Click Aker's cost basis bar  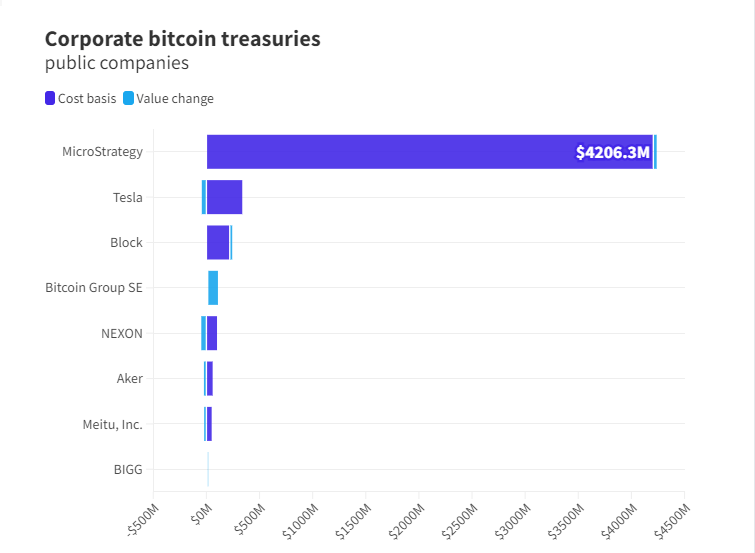tap(210, 378)
